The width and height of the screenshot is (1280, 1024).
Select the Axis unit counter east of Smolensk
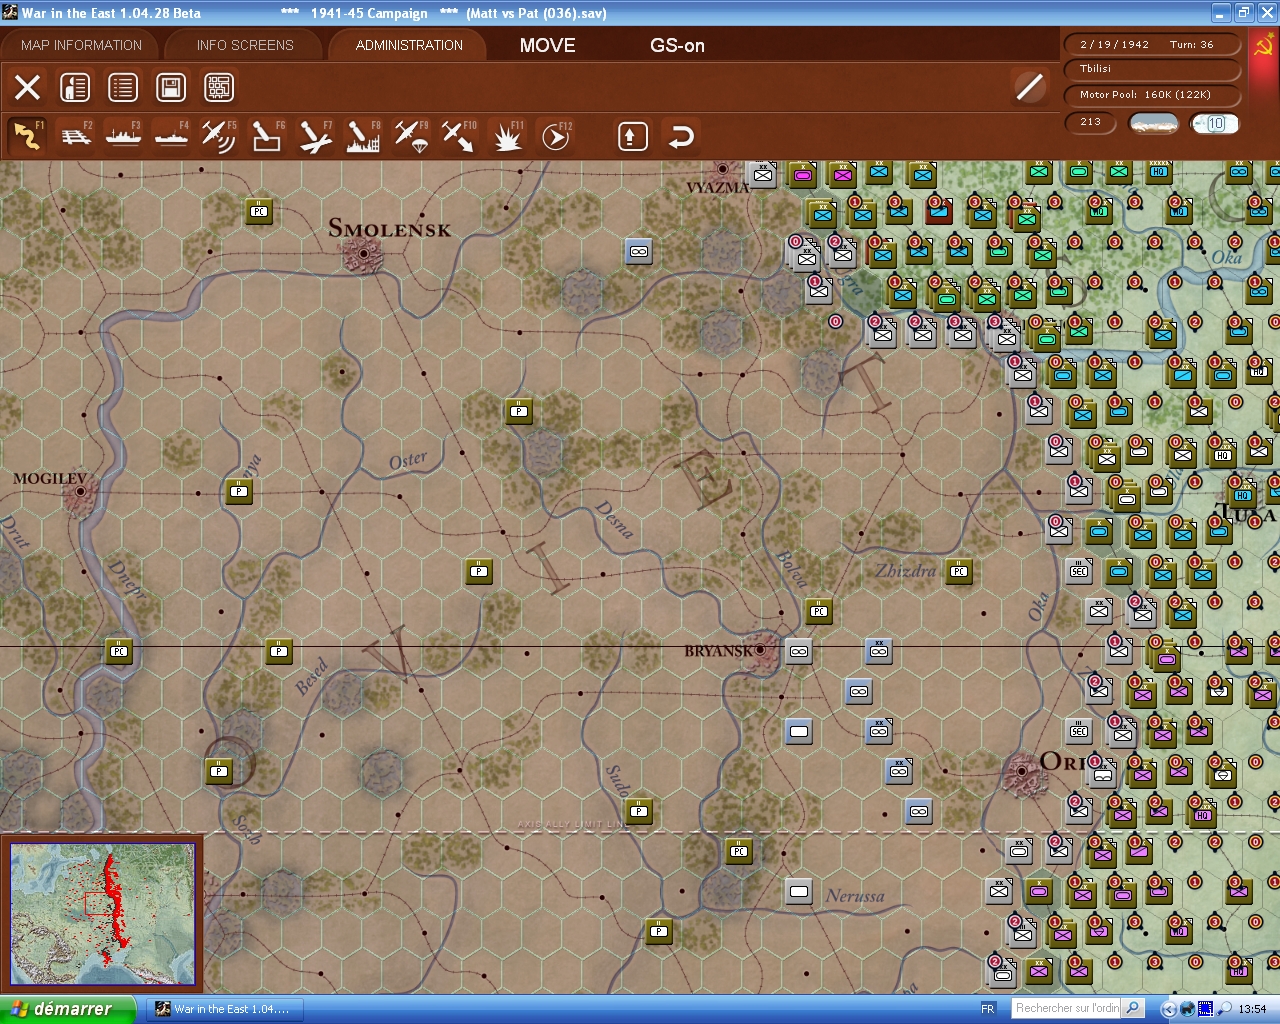639,251
